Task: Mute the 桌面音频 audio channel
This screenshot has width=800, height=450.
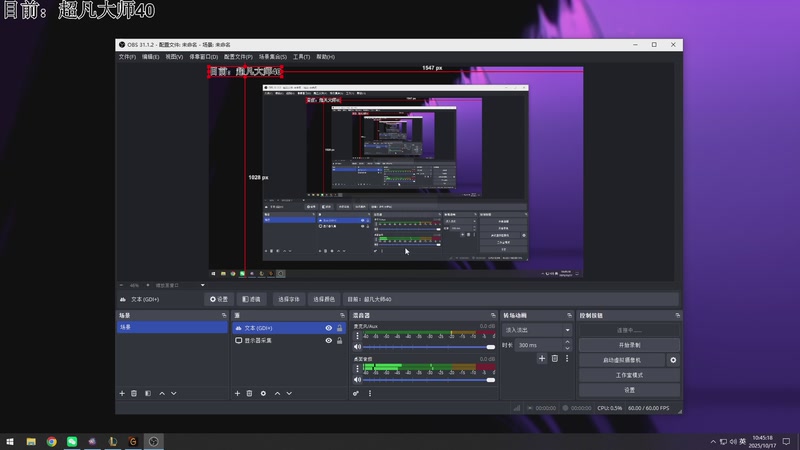Action: [x=357, y=380]
